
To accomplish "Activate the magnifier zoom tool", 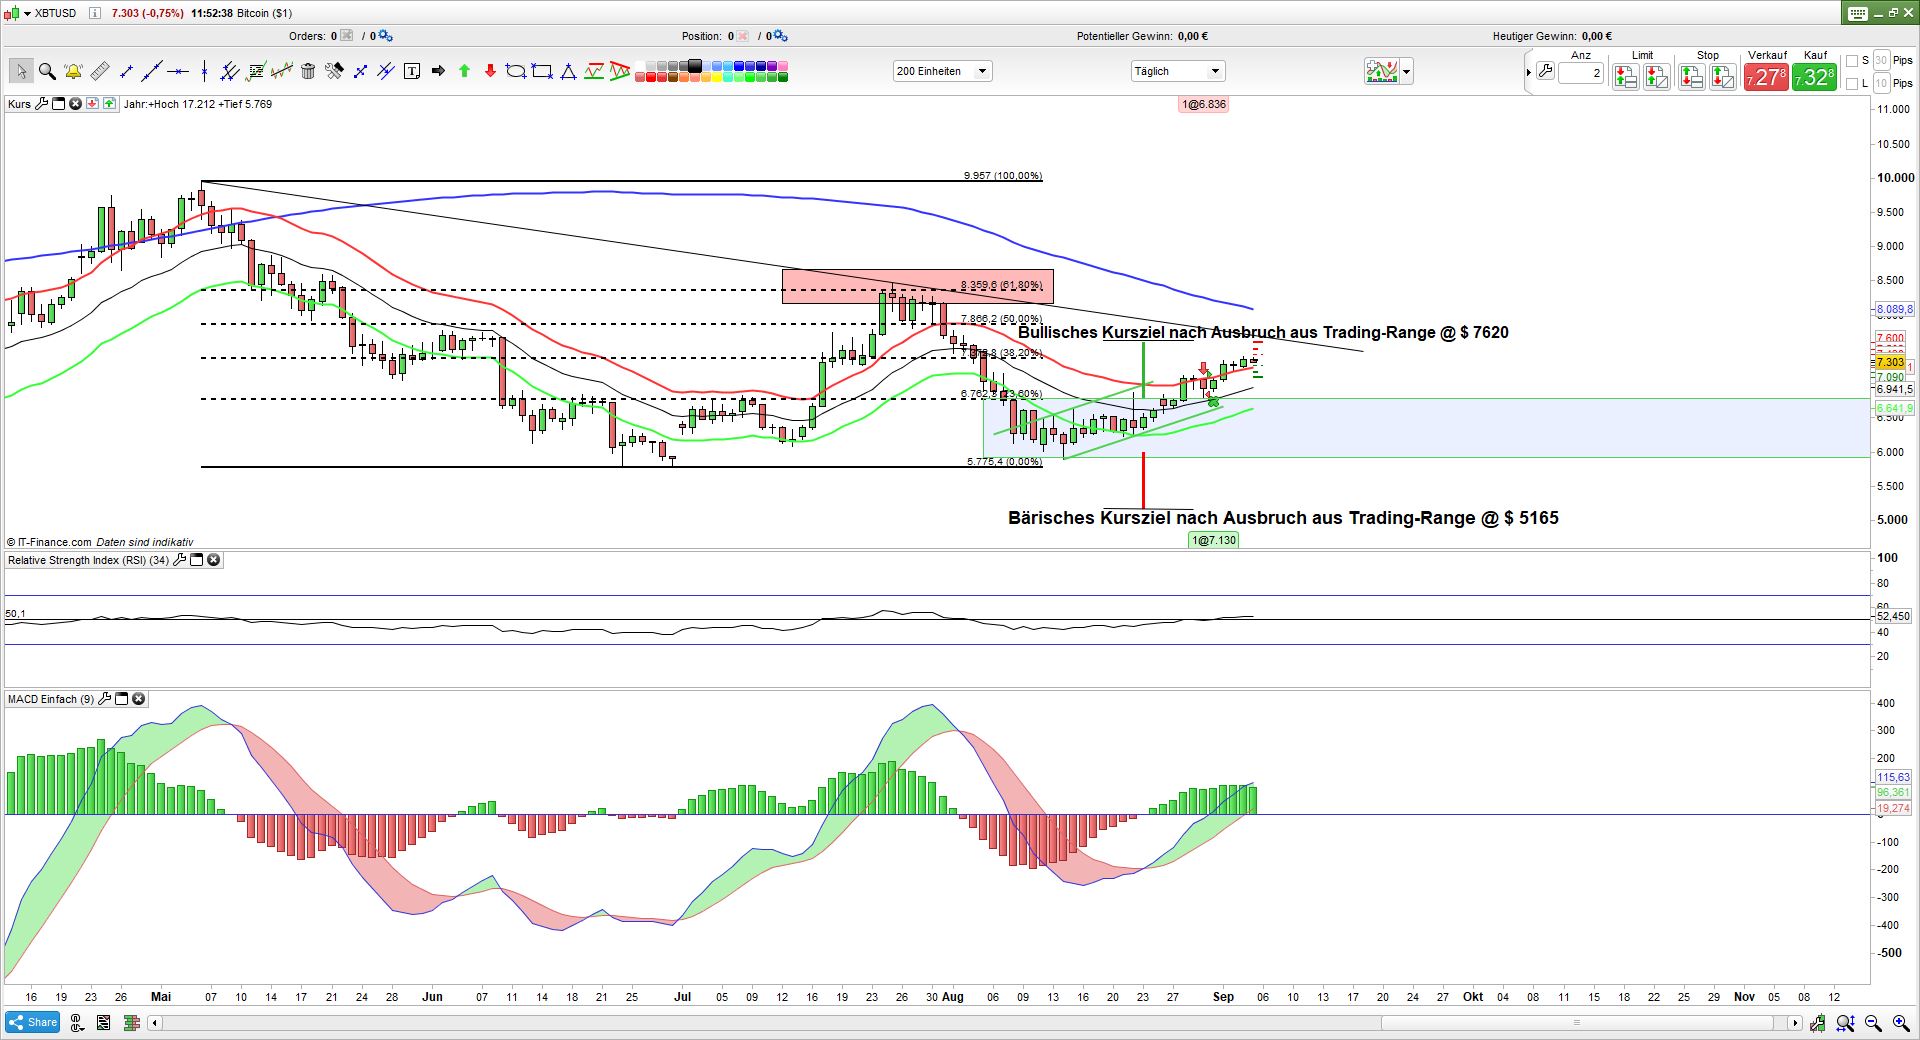I will (x=46, y=71).
